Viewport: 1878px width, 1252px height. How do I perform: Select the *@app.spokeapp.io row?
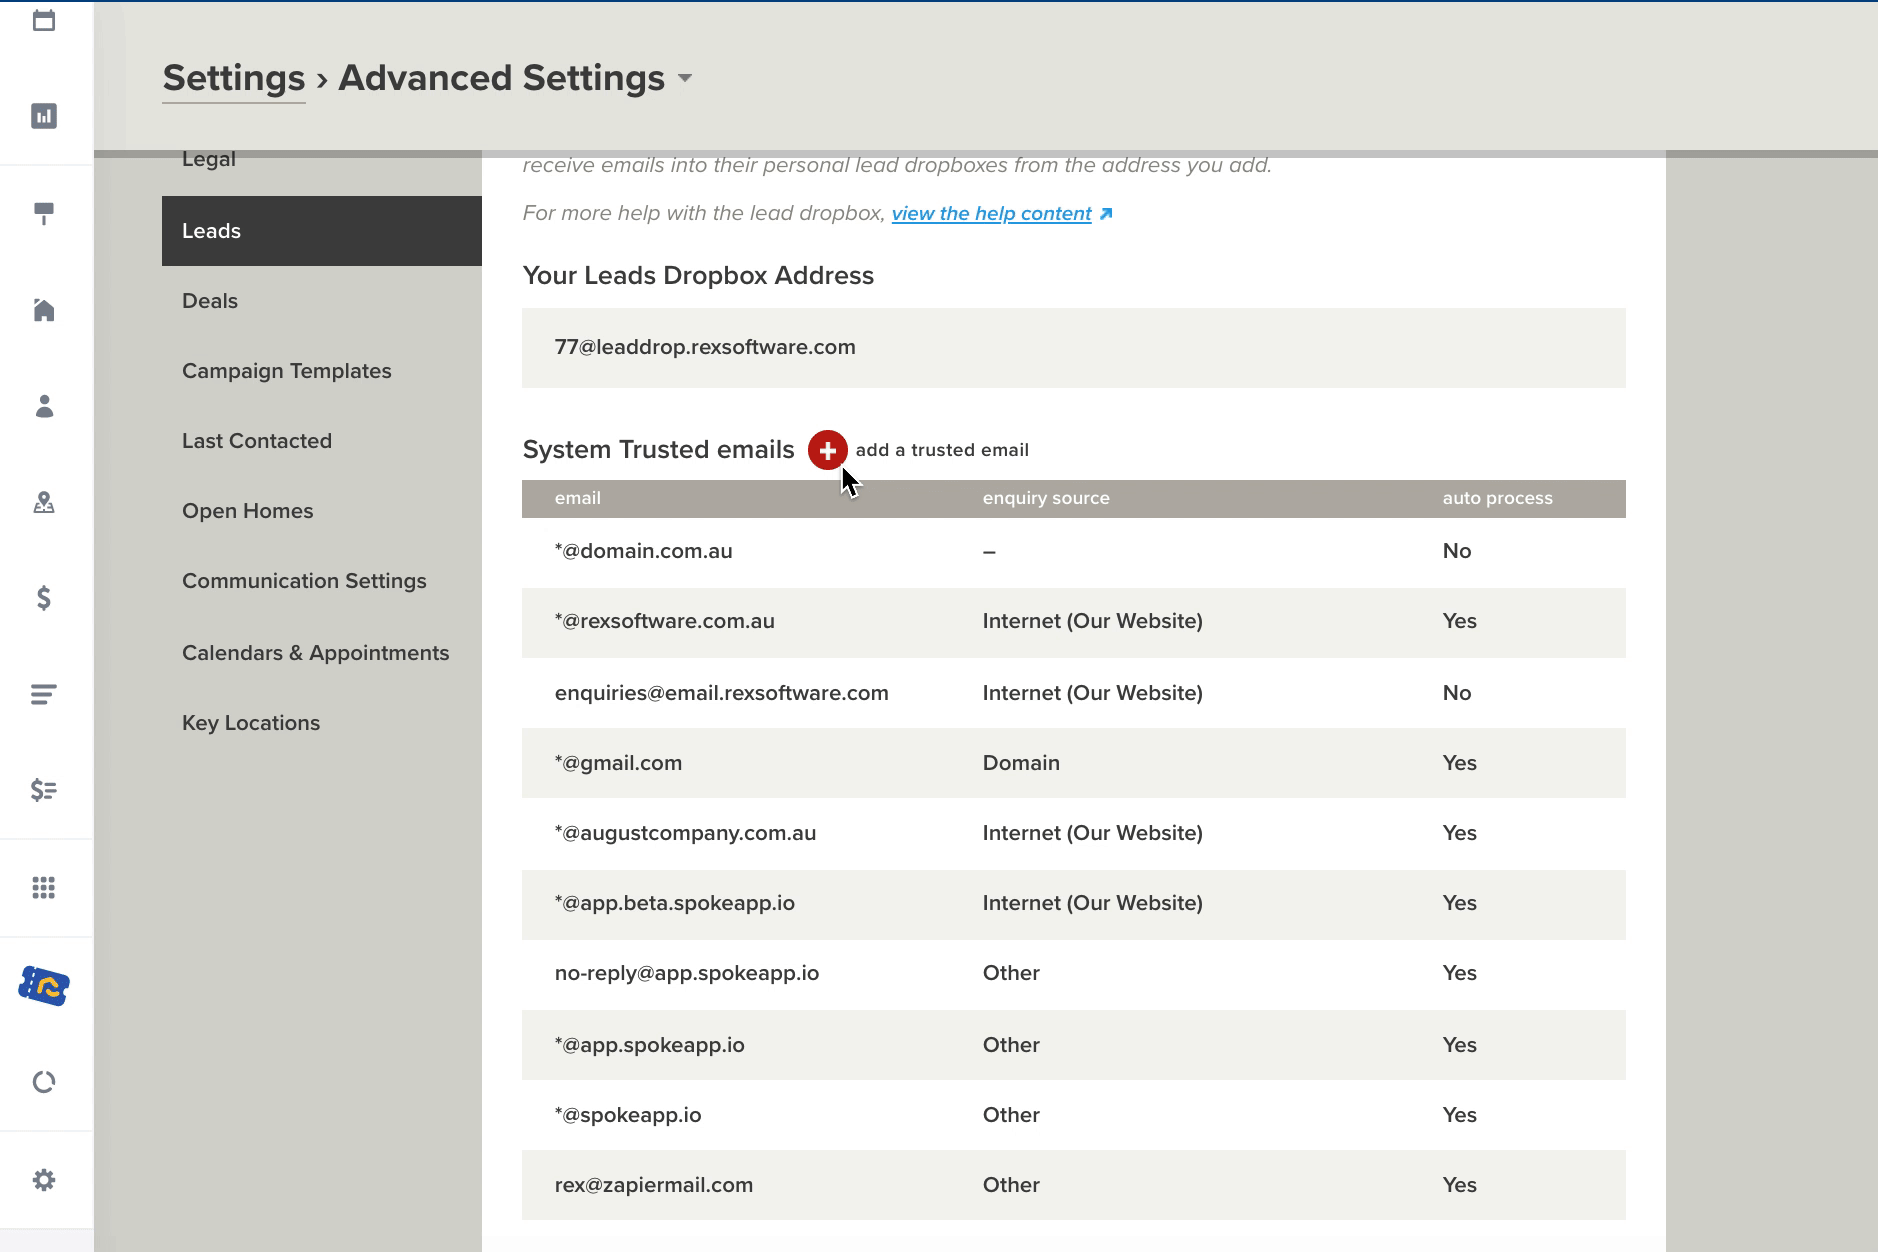(1074, 1045)
